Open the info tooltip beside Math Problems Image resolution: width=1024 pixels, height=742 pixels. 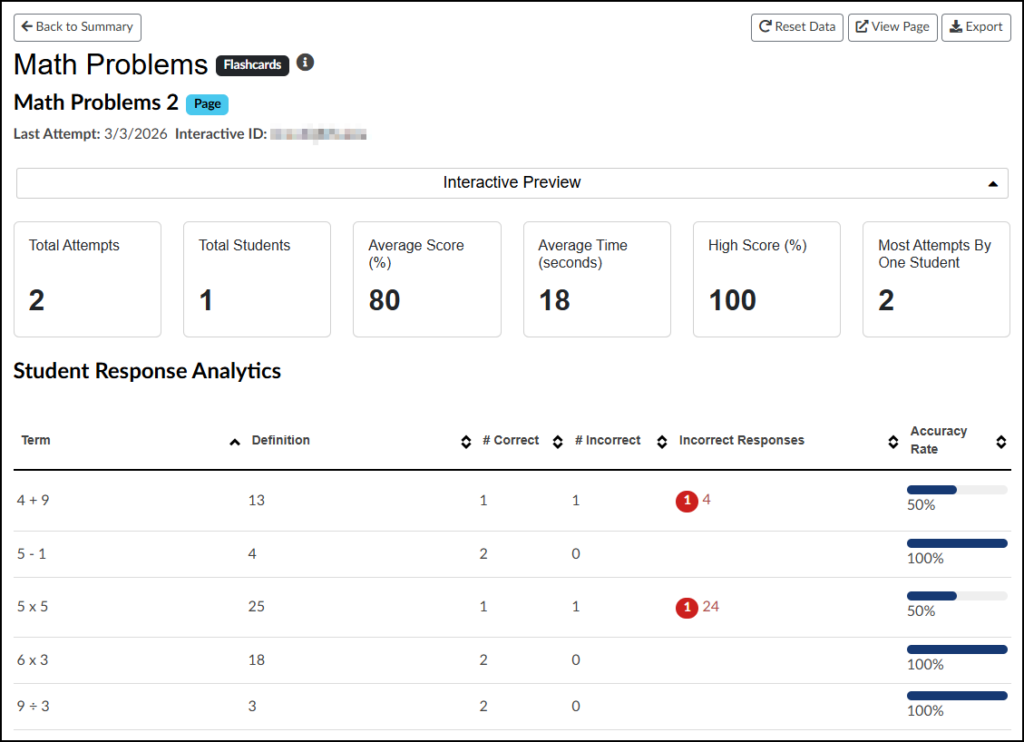(305, 62)
